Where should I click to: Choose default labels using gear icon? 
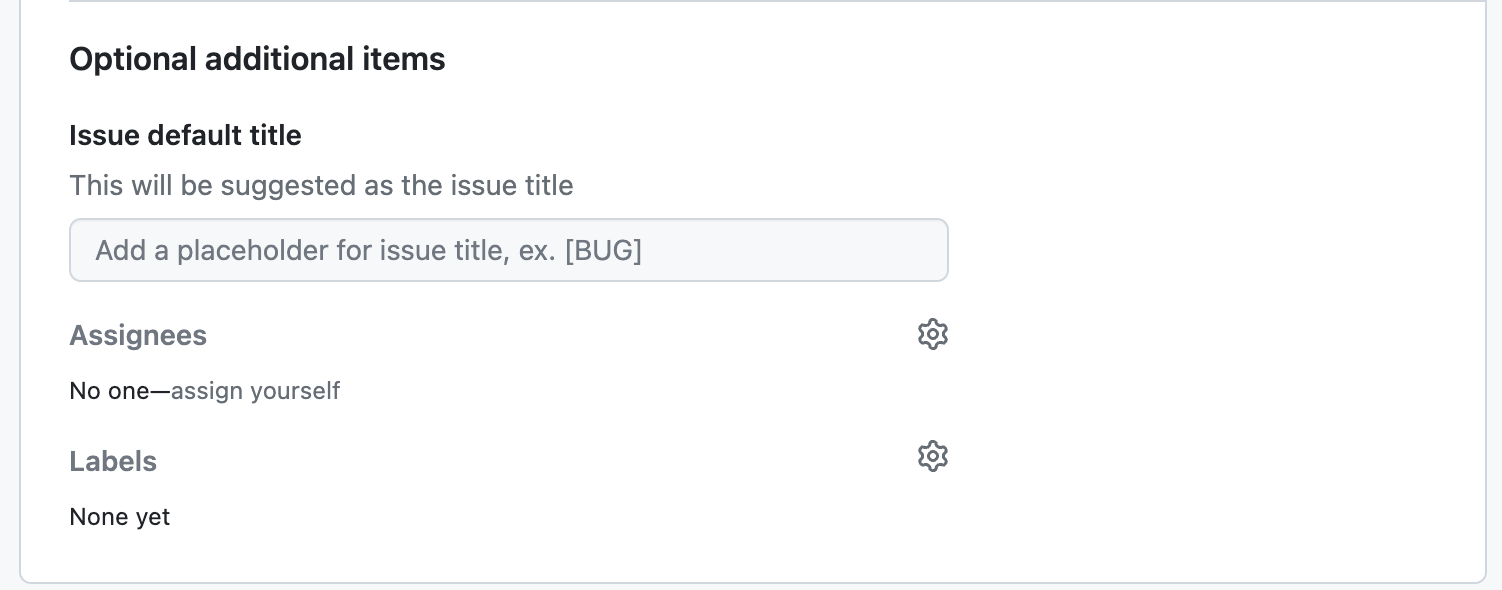932,456
